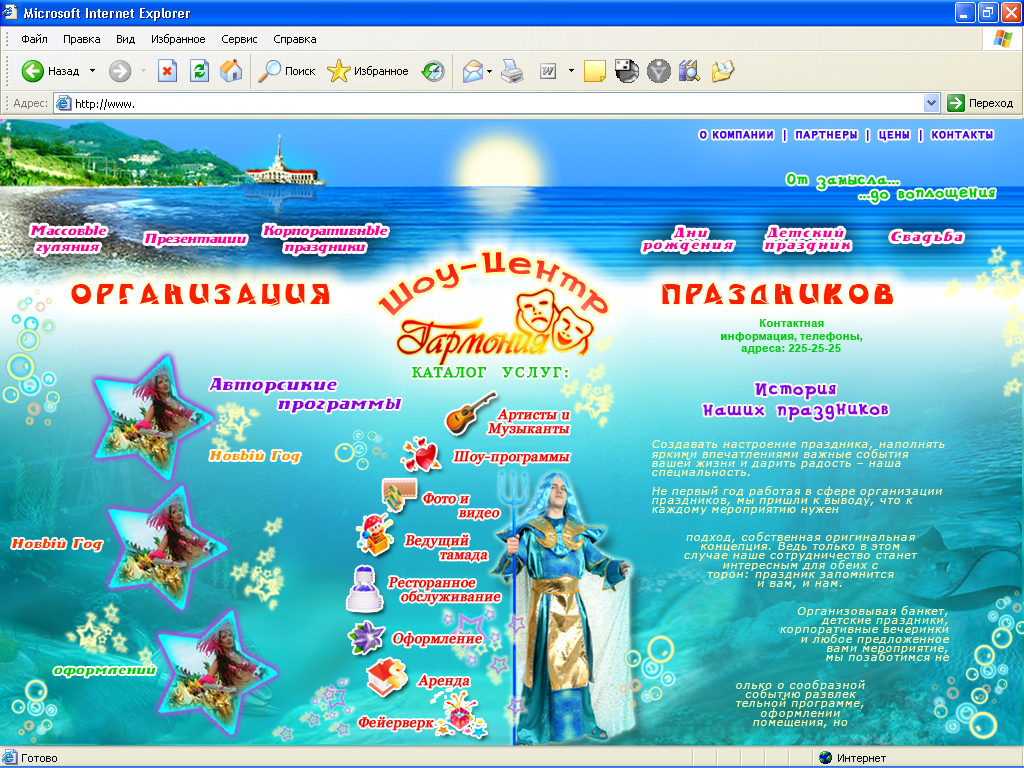Open the Фото и видео catalog link
This screenshot has width=1024, height=768.
pos(461,505)
